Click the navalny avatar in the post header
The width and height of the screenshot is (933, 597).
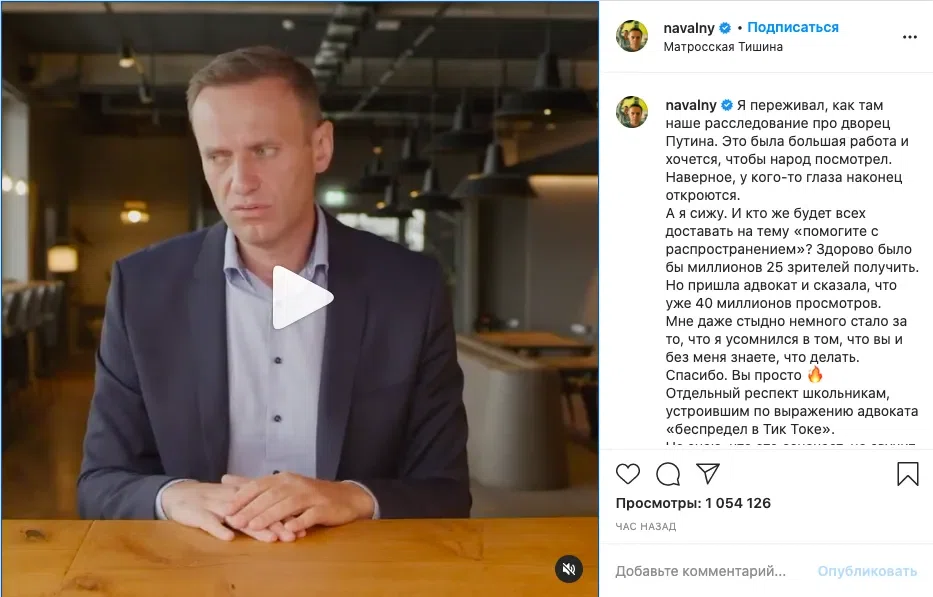[632, 36]
